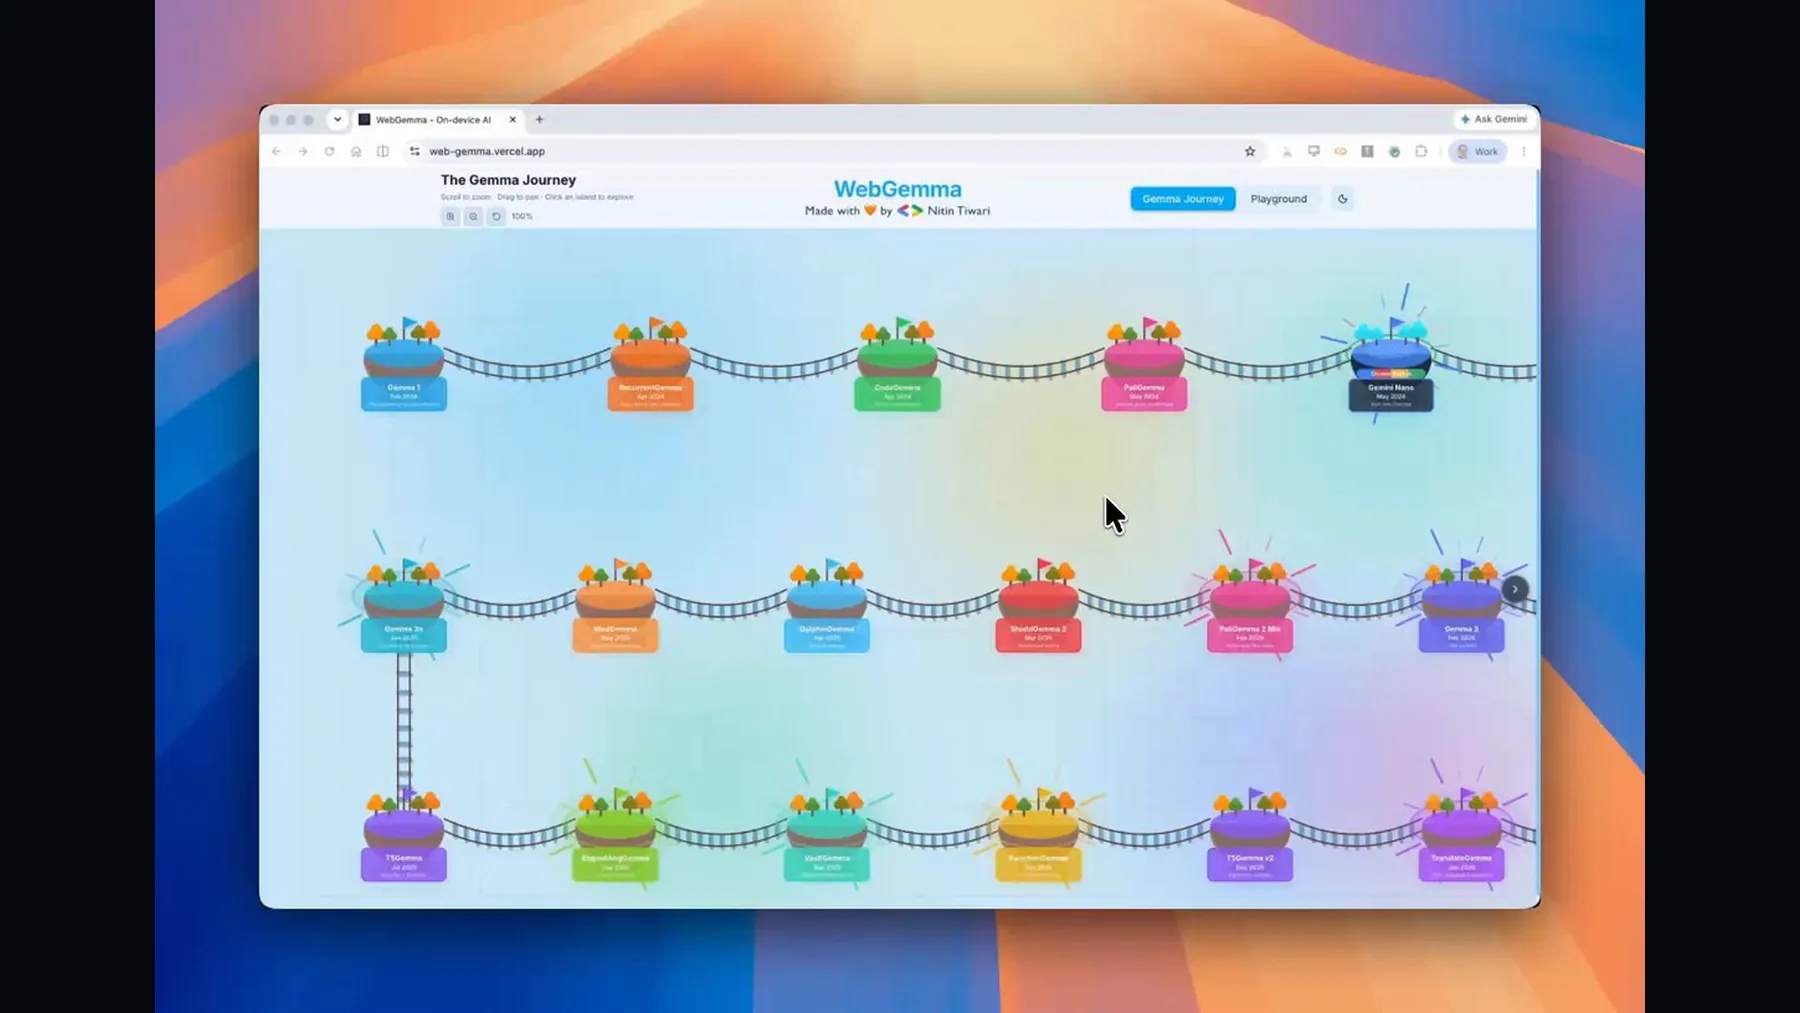Open the MedGemma island
Viewport: 1800px width, 1013px height.
click(615, 607)
